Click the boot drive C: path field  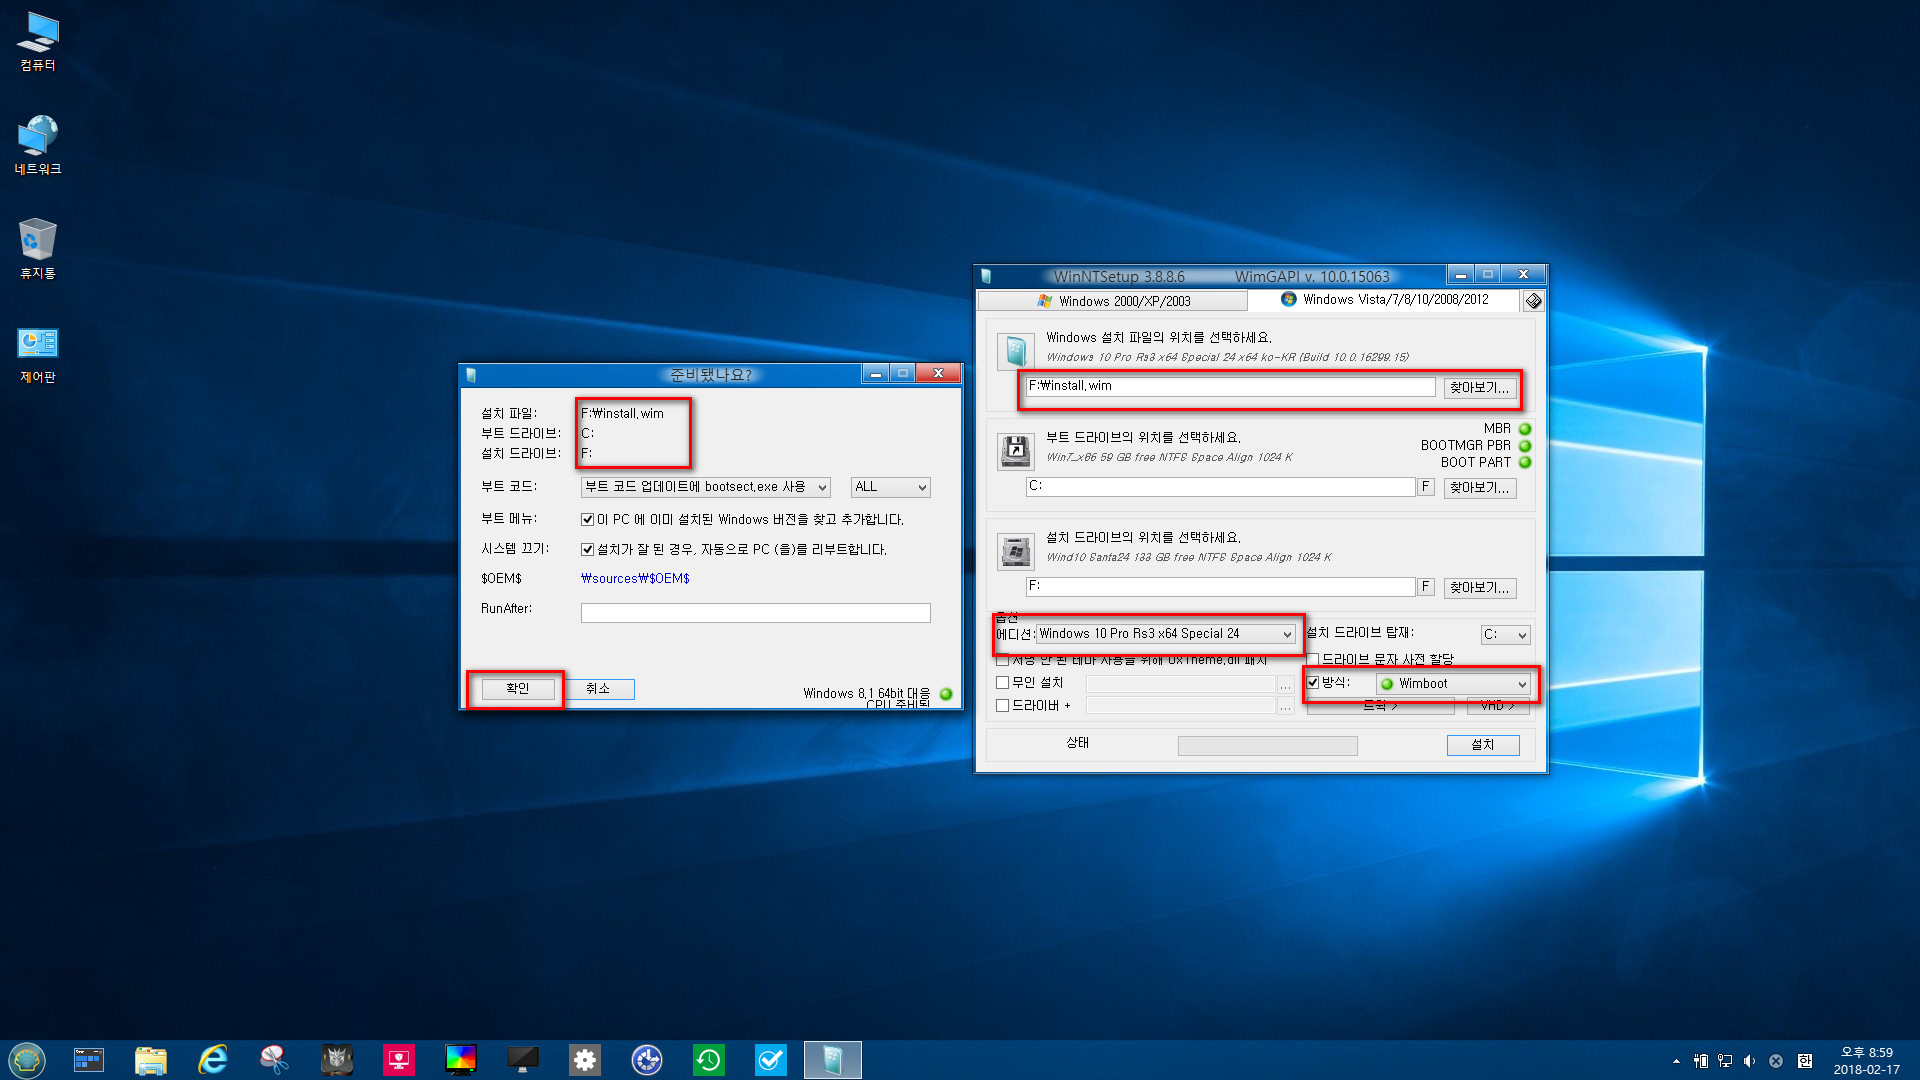tap(1221, 487)
